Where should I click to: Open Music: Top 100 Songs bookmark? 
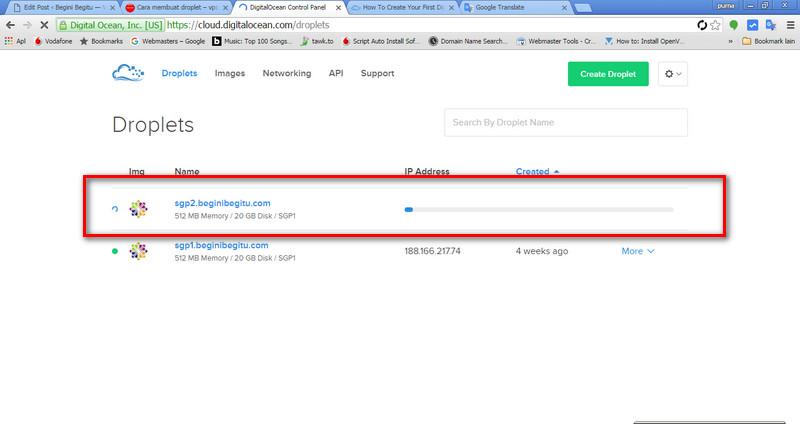coord(252,41)
